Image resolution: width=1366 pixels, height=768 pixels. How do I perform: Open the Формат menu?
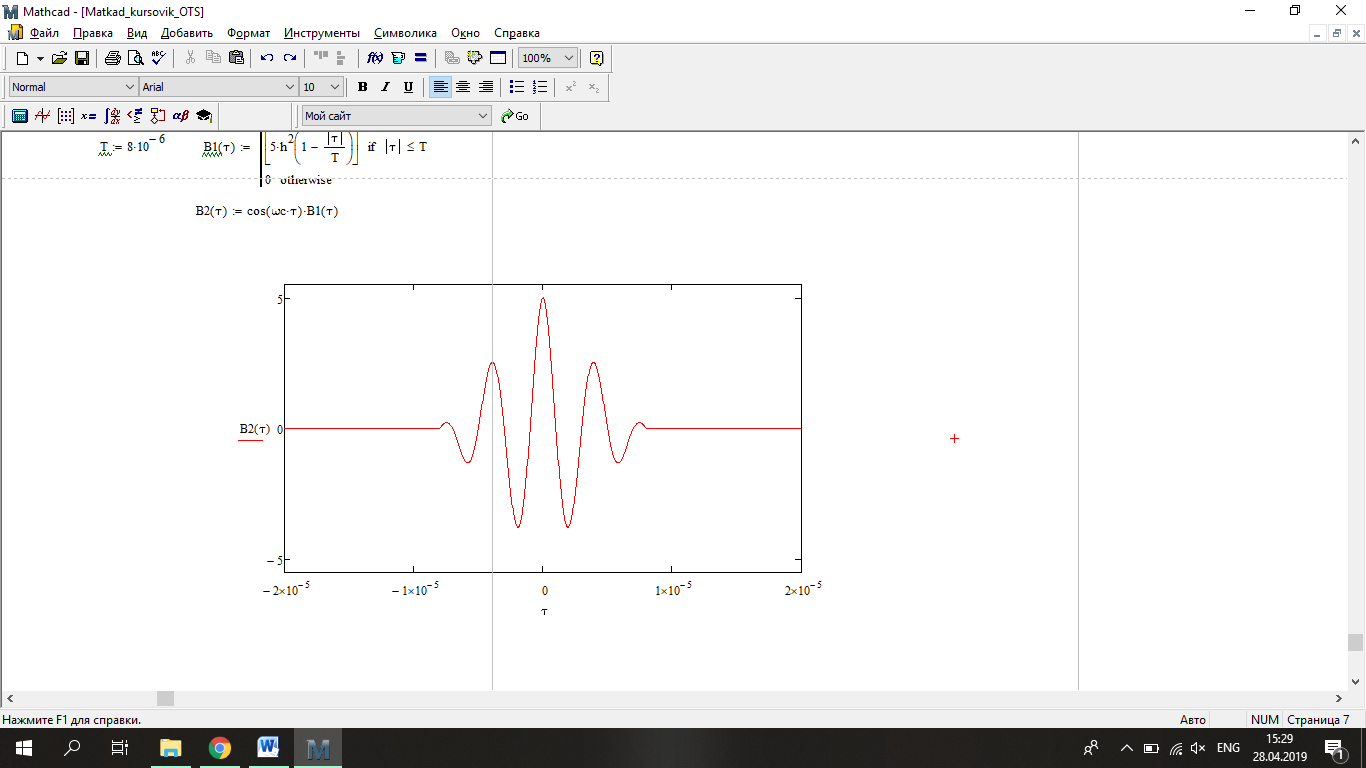pyautogui.click(x=249, y=33)
